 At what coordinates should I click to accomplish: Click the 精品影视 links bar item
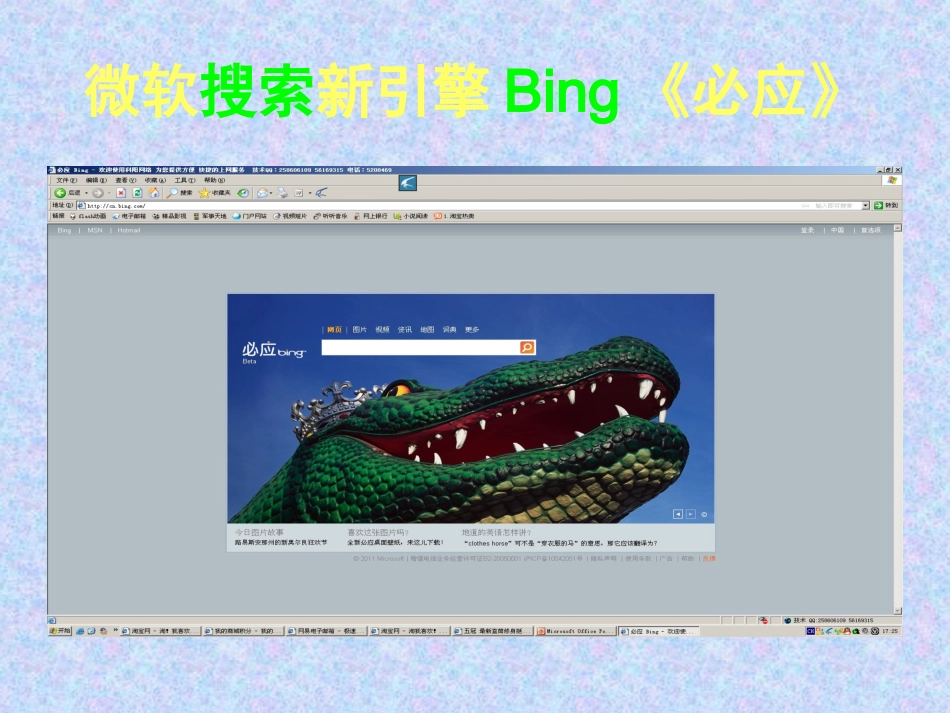[x=170, y=216]
